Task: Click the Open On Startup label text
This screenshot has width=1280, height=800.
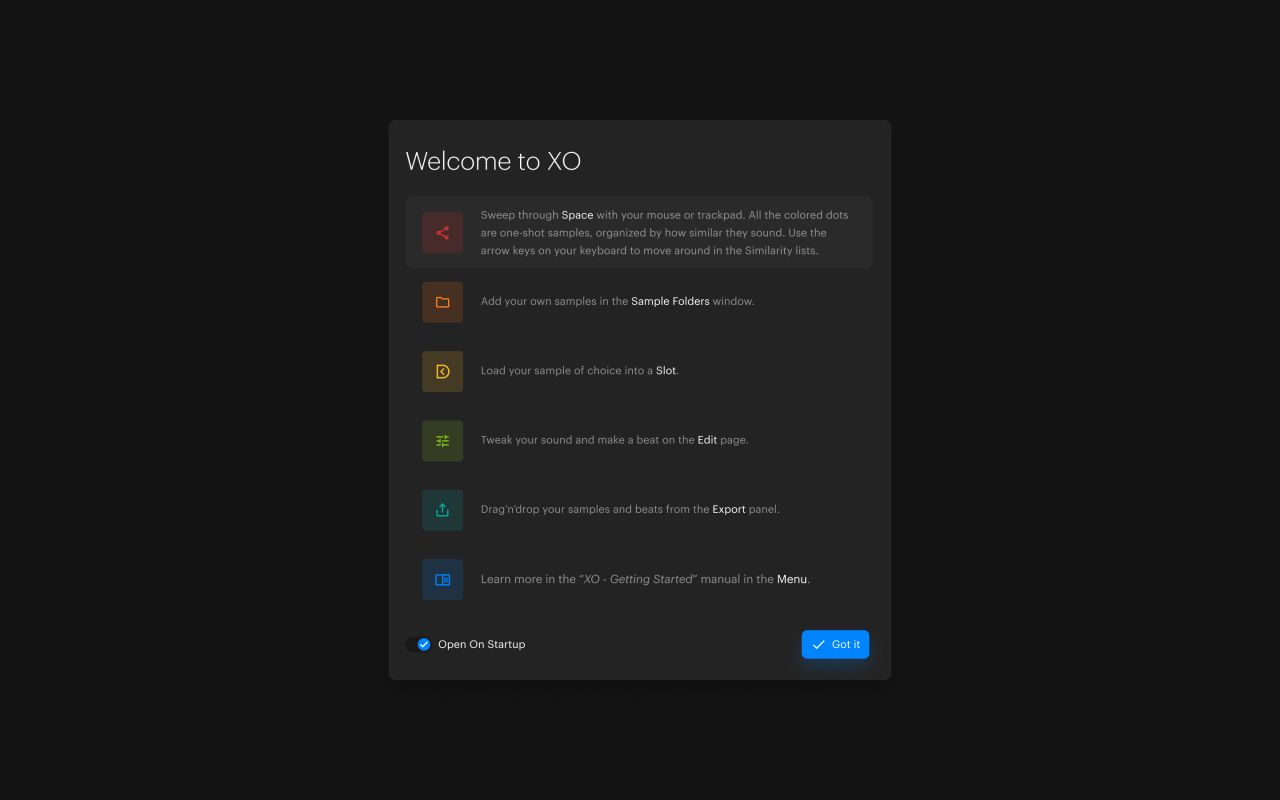Action: point(481,645)
